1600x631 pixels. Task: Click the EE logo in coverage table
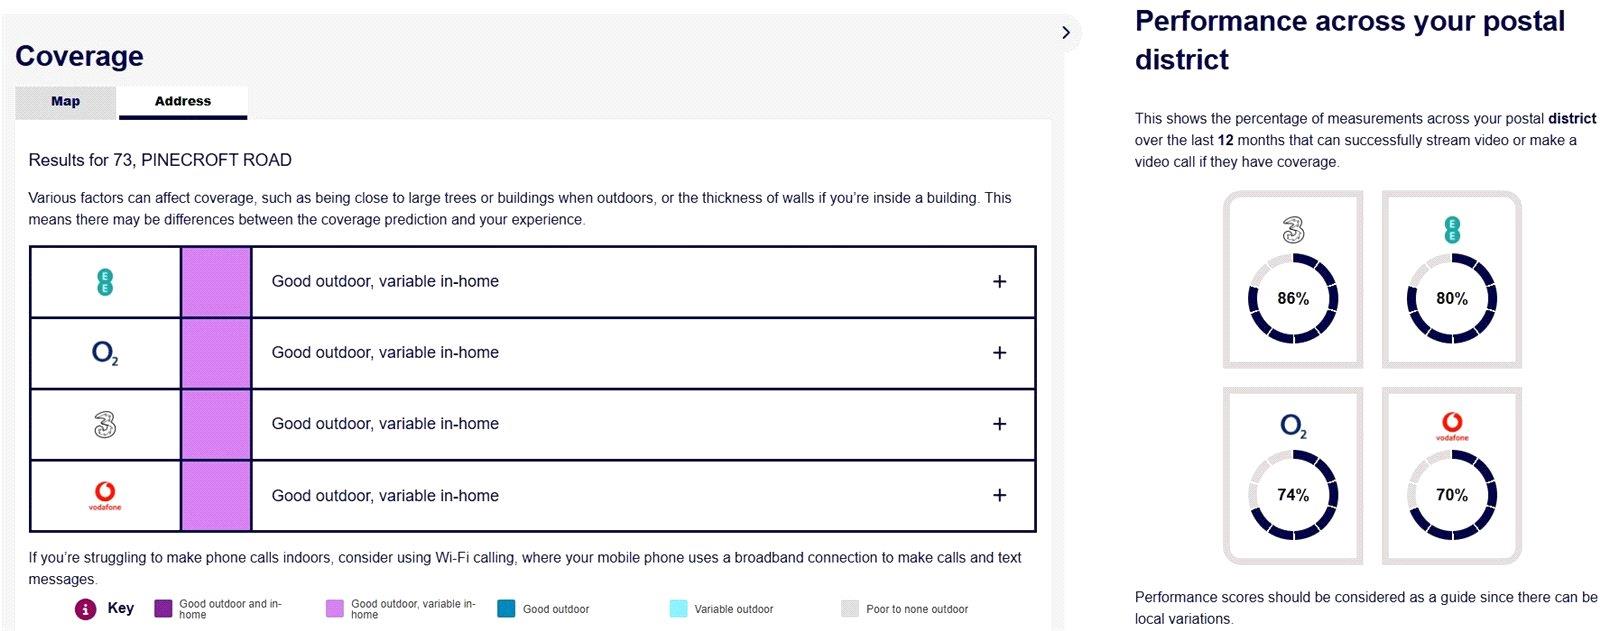coord(105,282)
